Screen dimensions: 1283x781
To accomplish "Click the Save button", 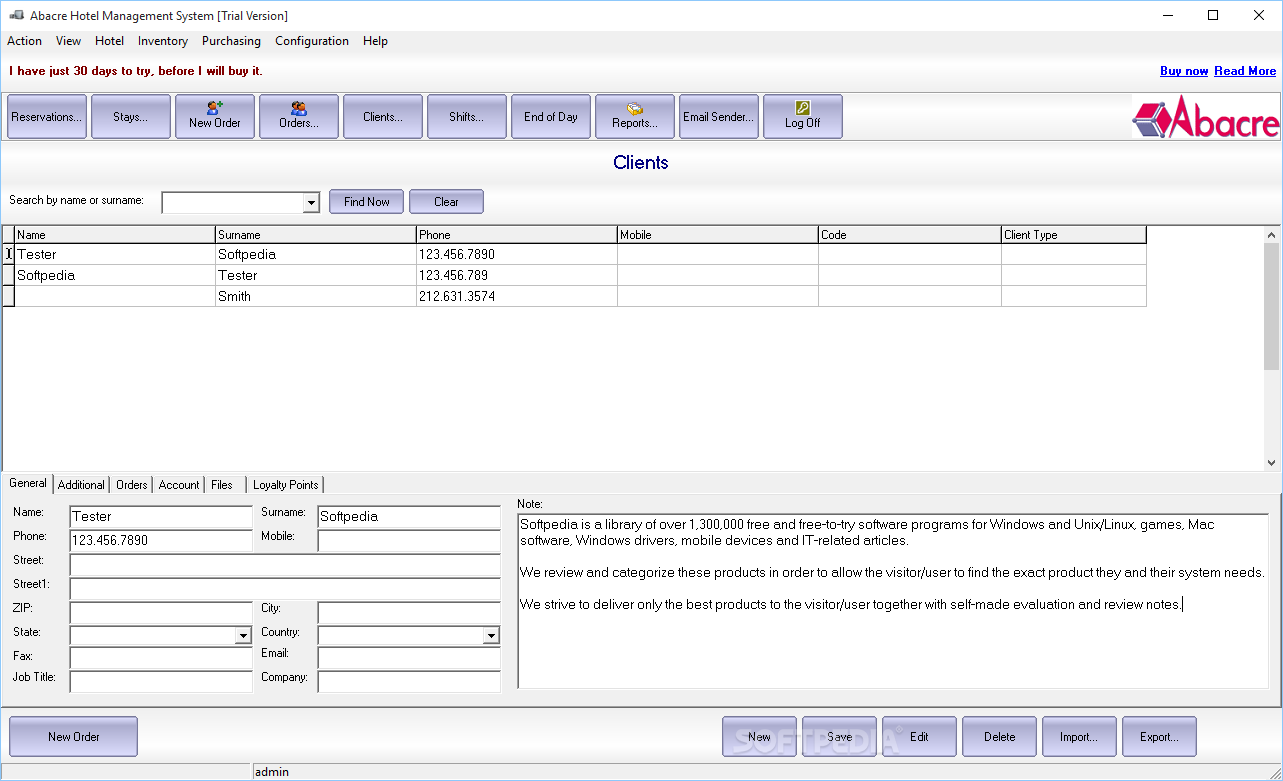I will [x=840, y=737].
